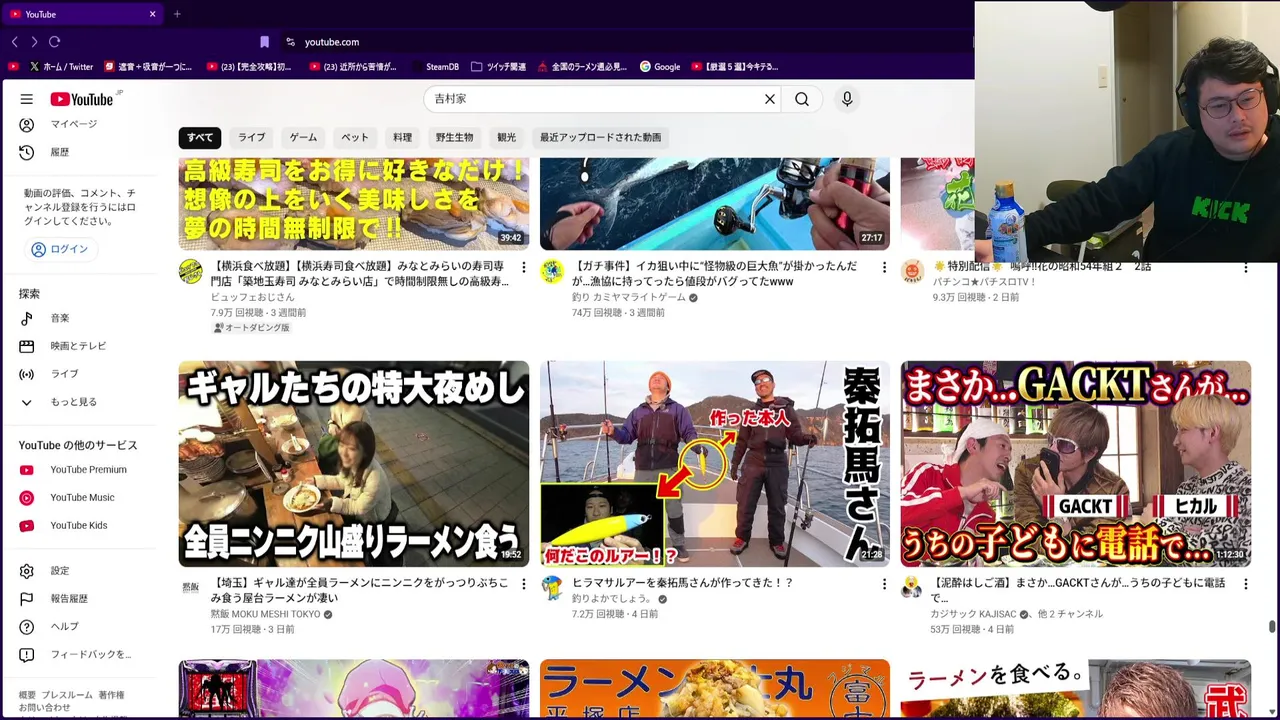Screen dimensions: 1280x720
Task: Open channel ビュッフェおじさん
Action: coord(252,297)
